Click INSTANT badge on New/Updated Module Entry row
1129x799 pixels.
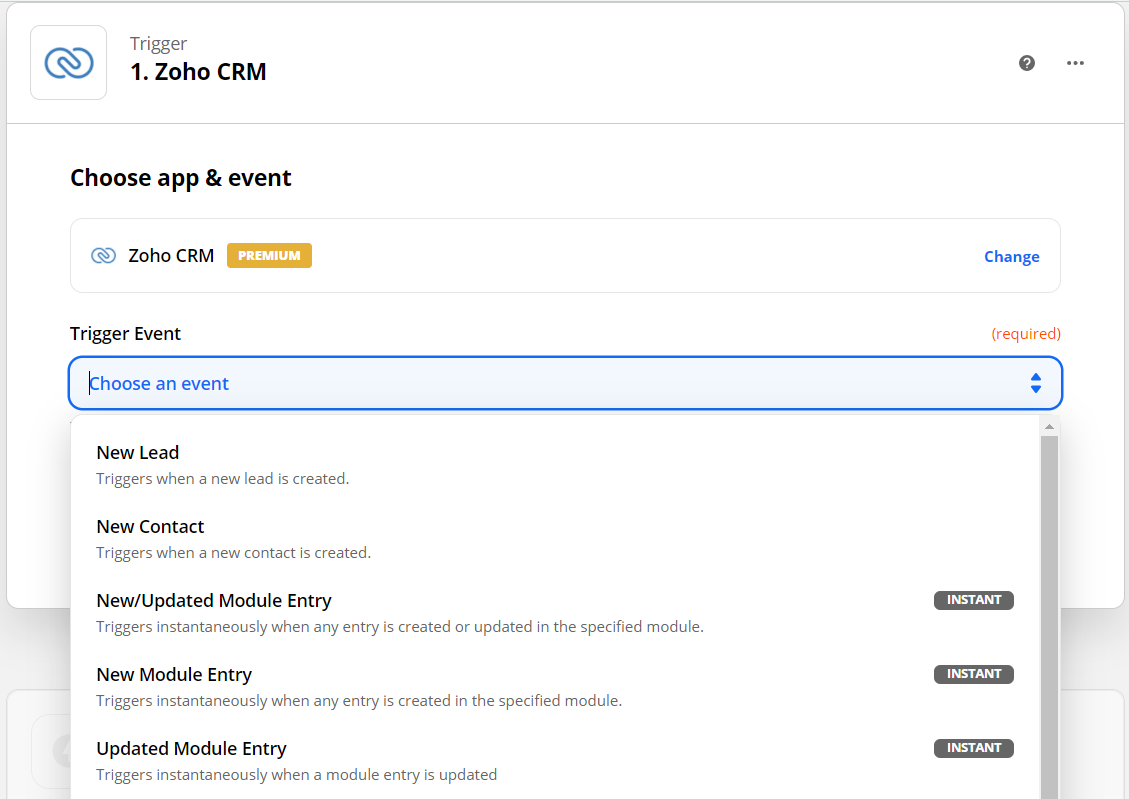[x=973, y=600]
